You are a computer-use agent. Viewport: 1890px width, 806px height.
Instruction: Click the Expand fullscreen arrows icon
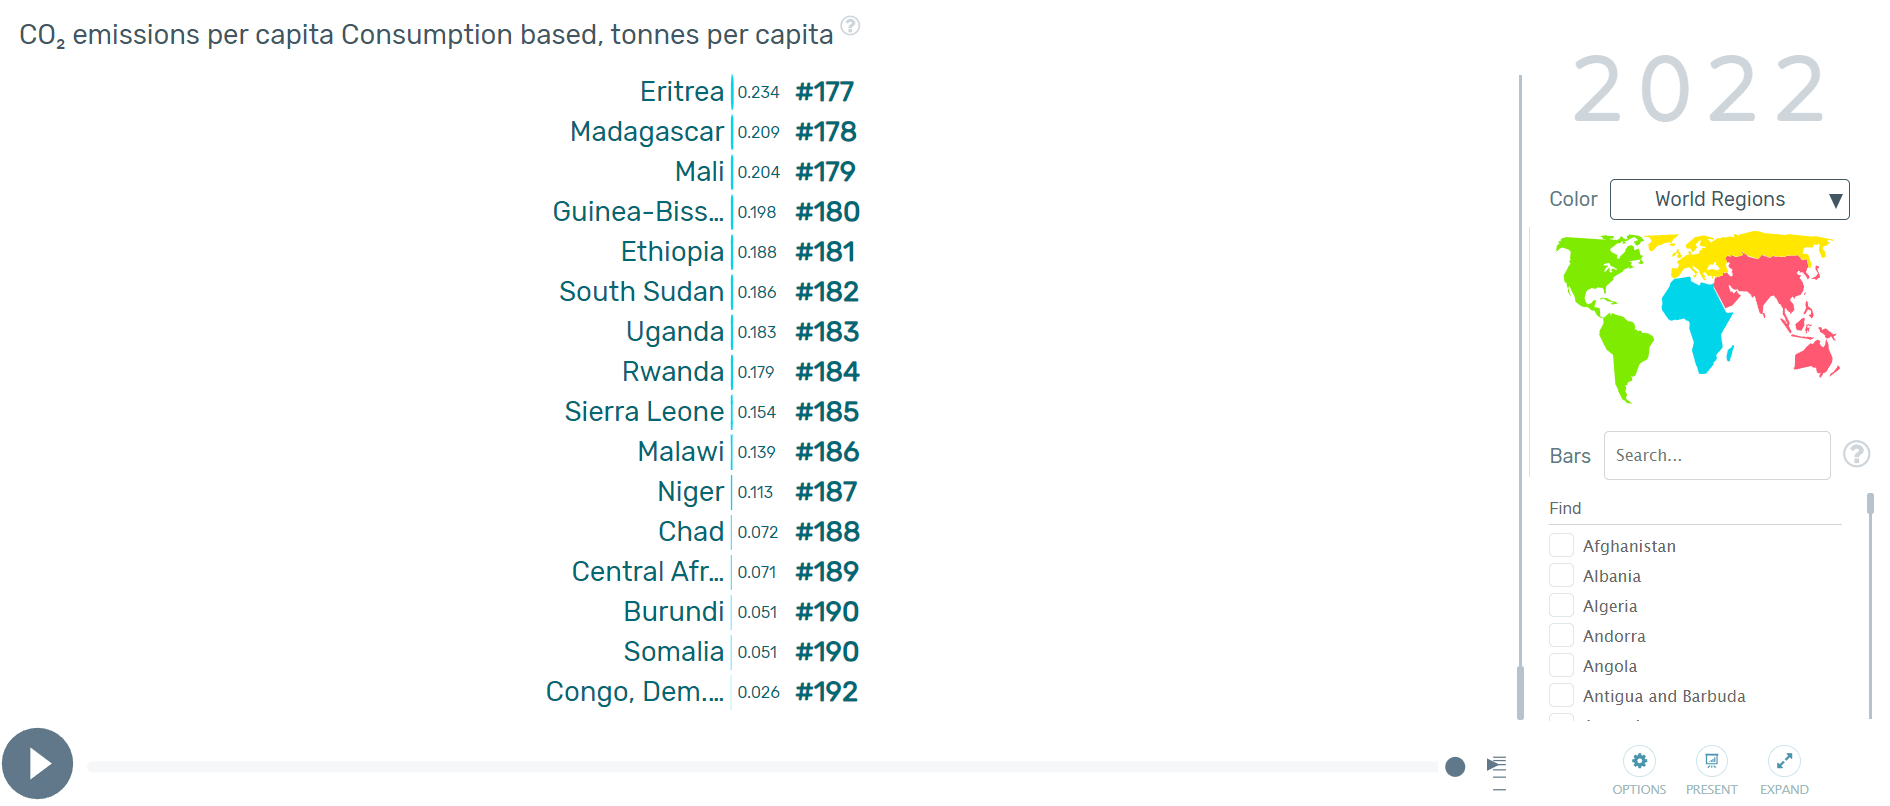(1784, 762)
